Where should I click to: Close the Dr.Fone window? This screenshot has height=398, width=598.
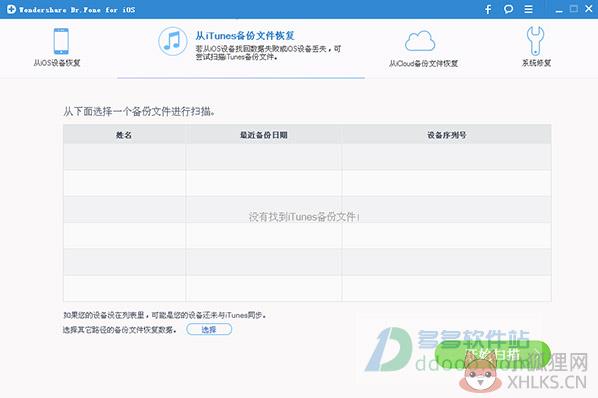tap(589, 9)
